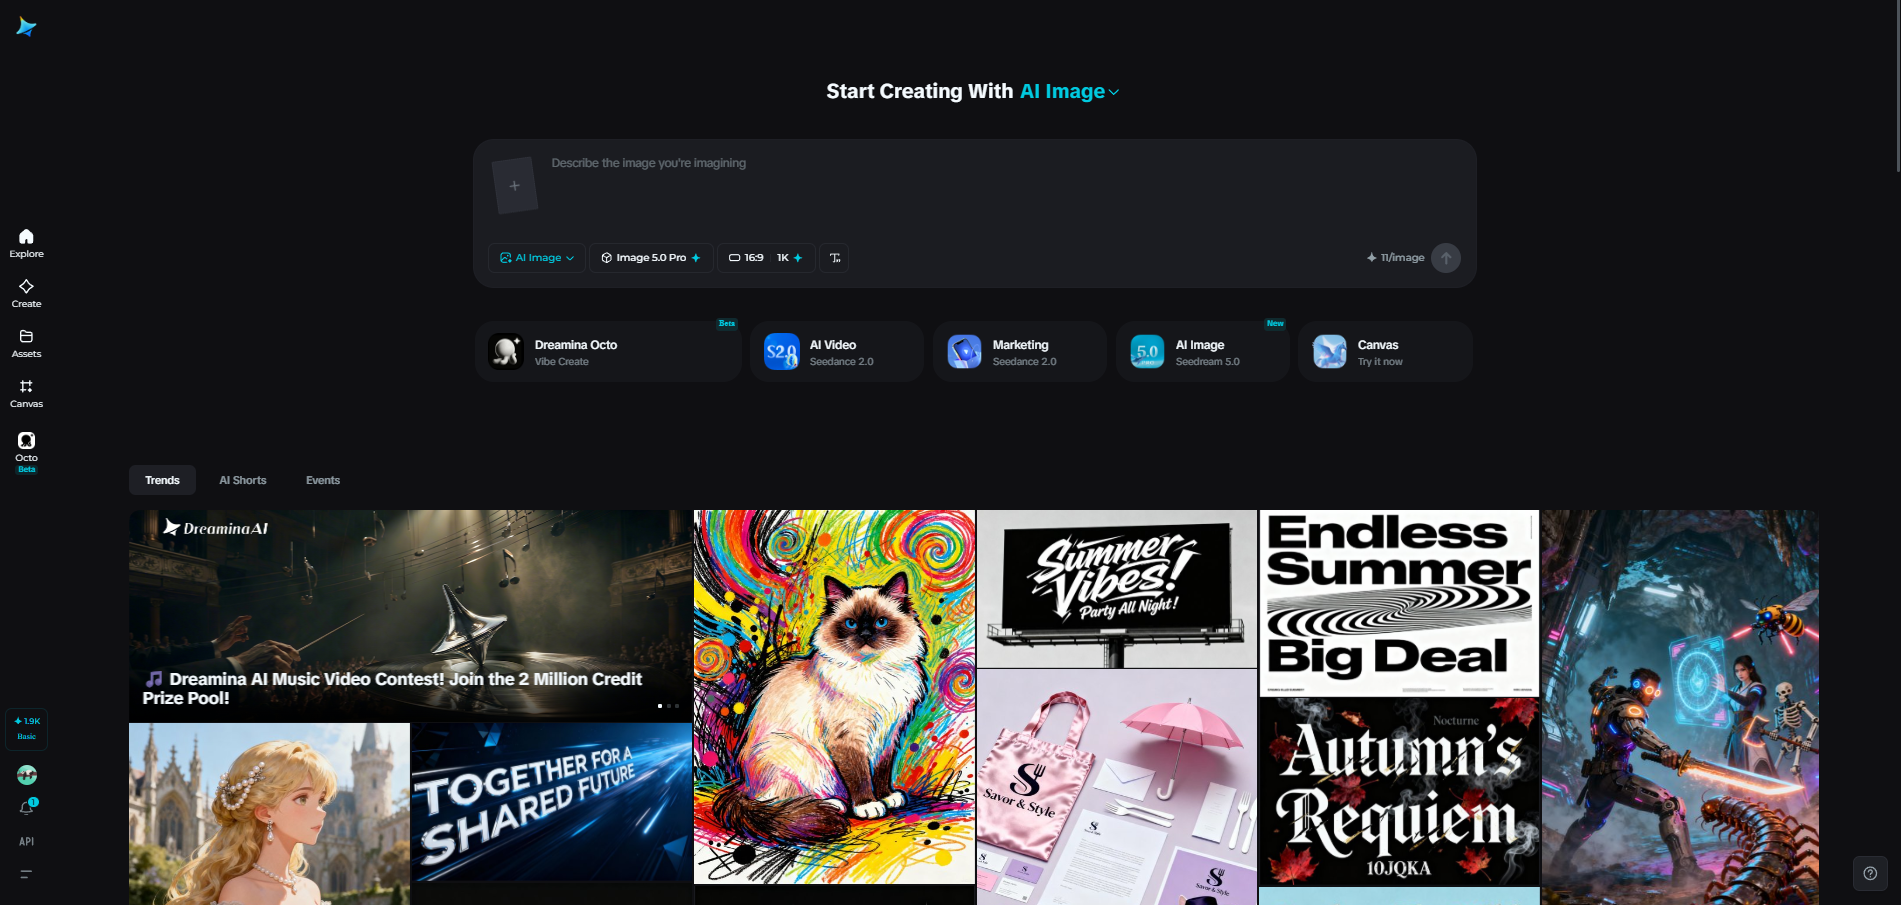Image resolution: width=1901 pixels, height=905 pixels.
Task: Open the blonde princess castle image
Action: (269, 814)
